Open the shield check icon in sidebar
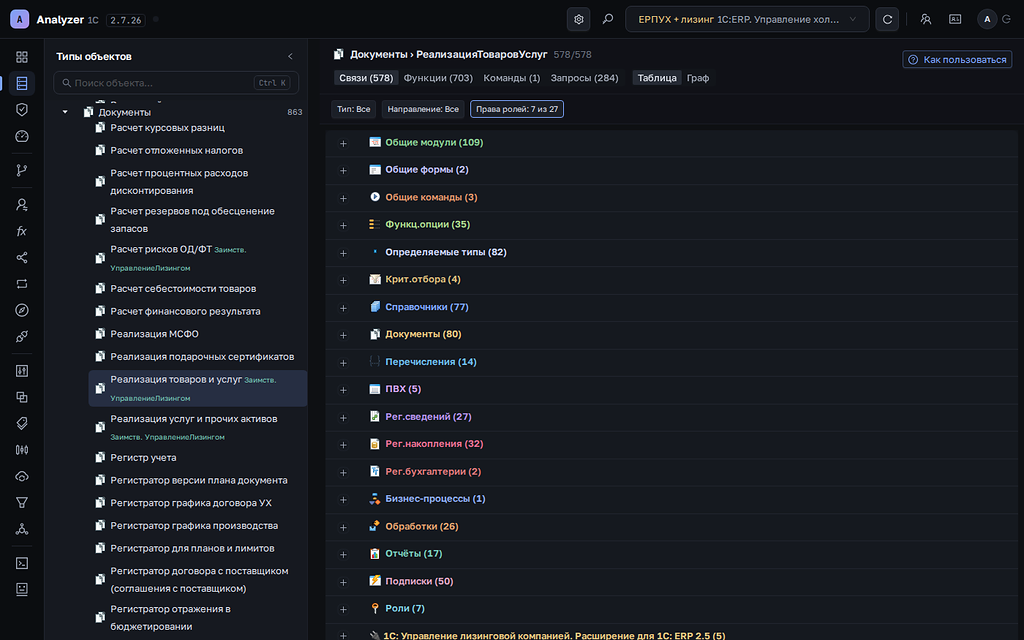 (22, 110)
